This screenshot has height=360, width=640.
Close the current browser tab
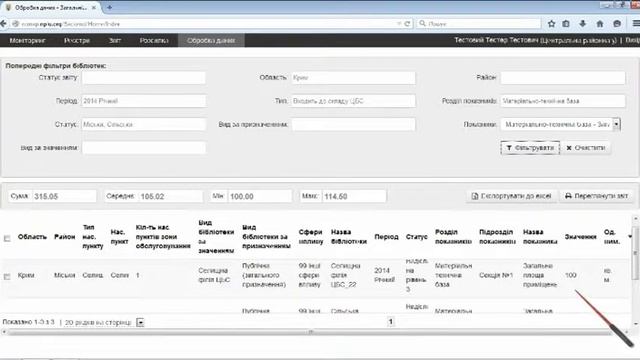coord(94,7)
